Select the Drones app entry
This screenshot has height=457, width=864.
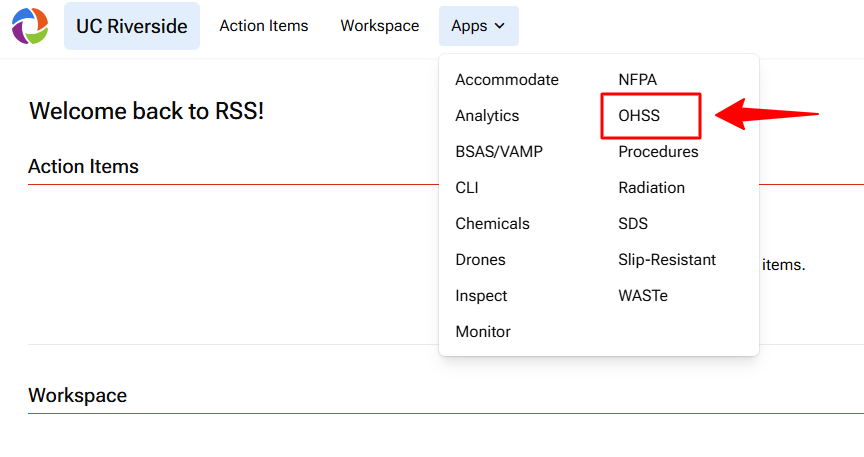pyautogui.click(x=480, y=260)
